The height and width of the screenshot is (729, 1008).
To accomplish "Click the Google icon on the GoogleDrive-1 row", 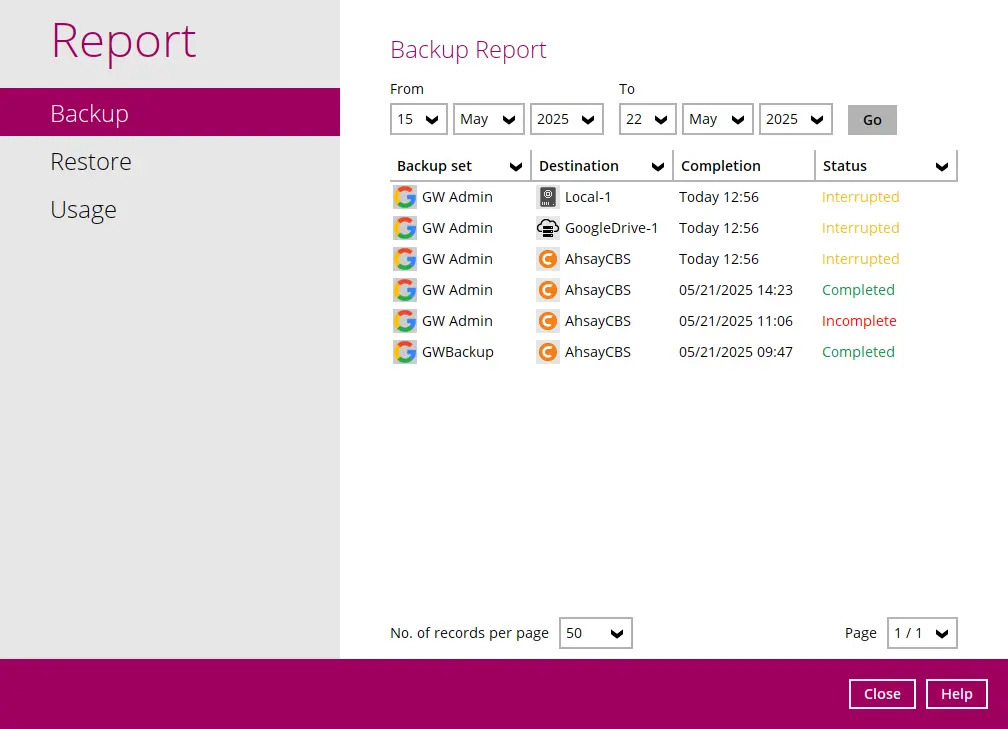I will click(404, 228).
